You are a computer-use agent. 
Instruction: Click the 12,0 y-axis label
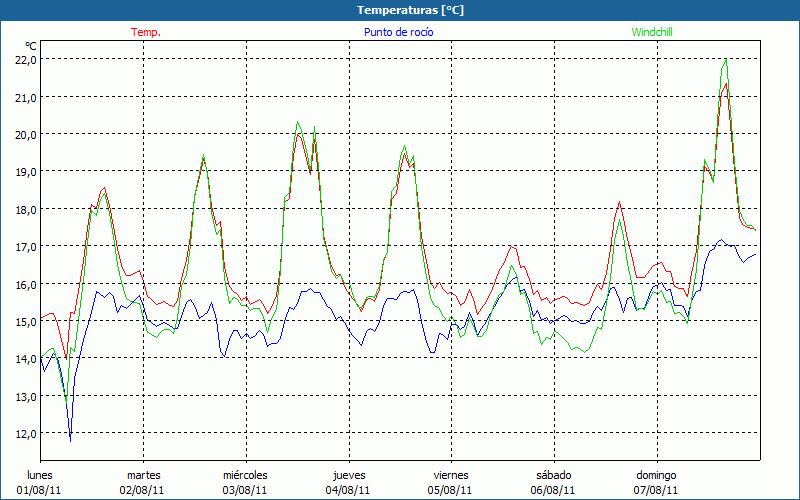(x=26, y=433)
